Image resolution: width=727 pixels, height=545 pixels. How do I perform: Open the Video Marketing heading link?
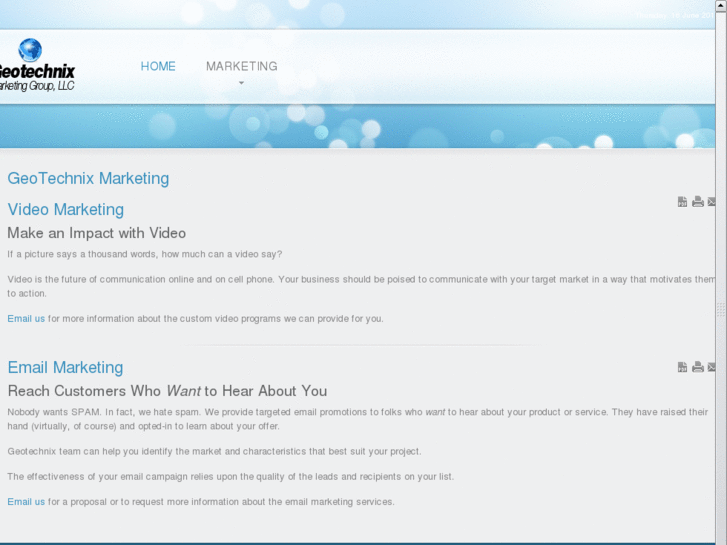coord(66,210)
